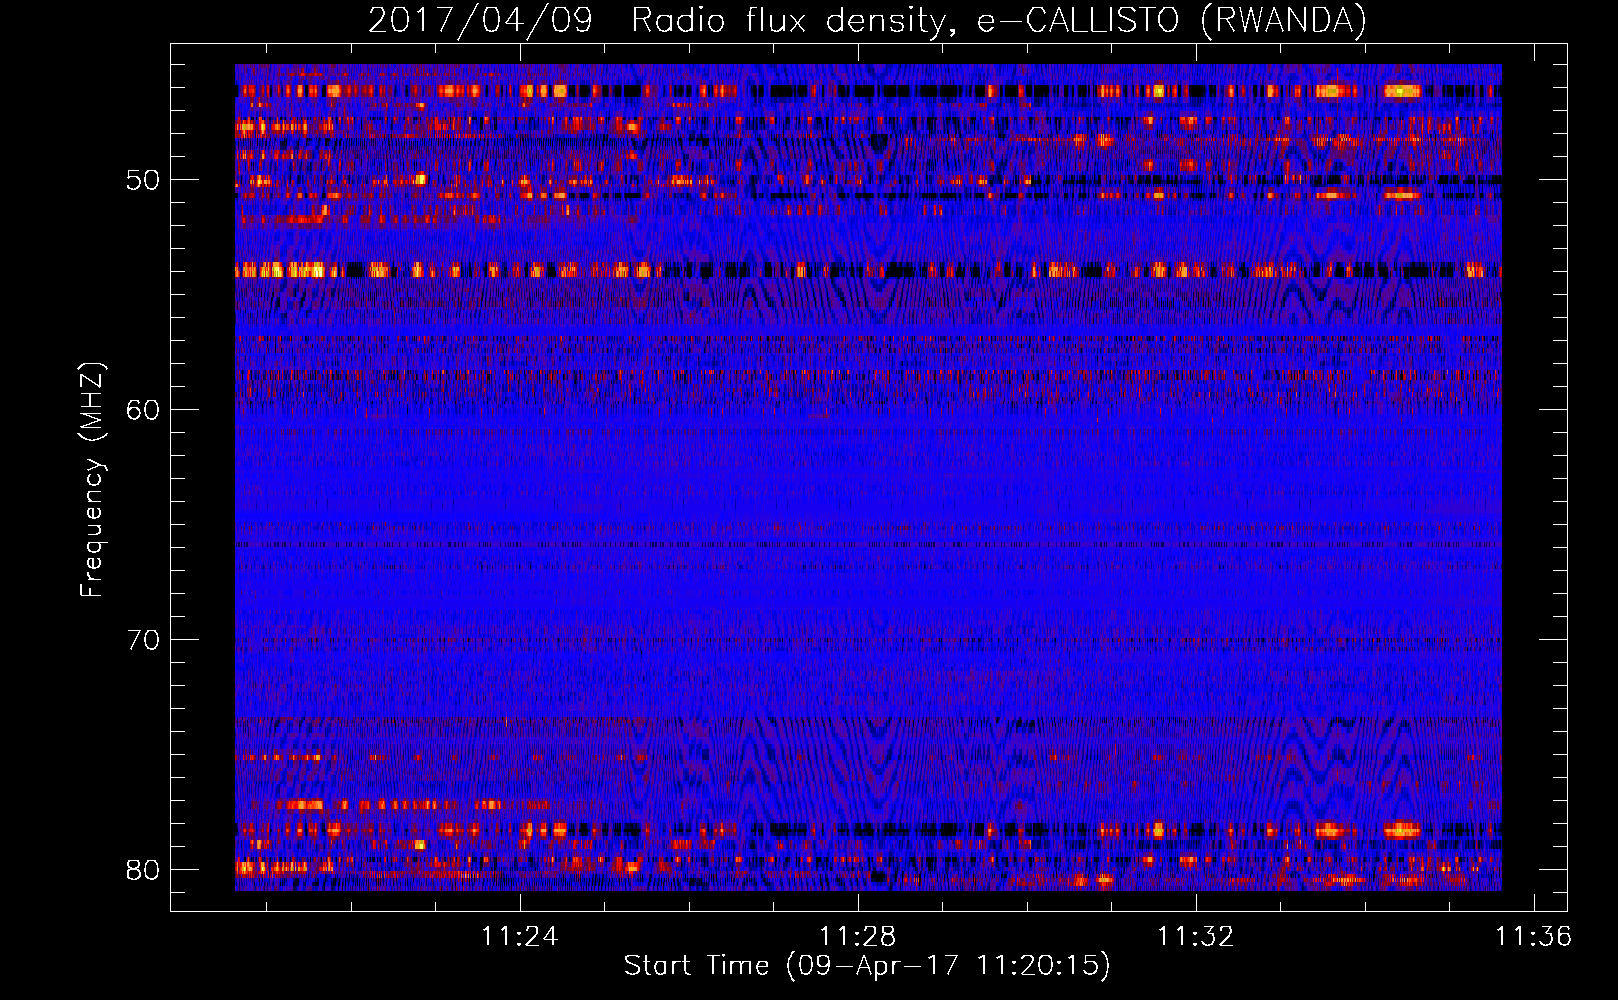
Task: Click the 60 frequency tick label
Action: [143, 410]
